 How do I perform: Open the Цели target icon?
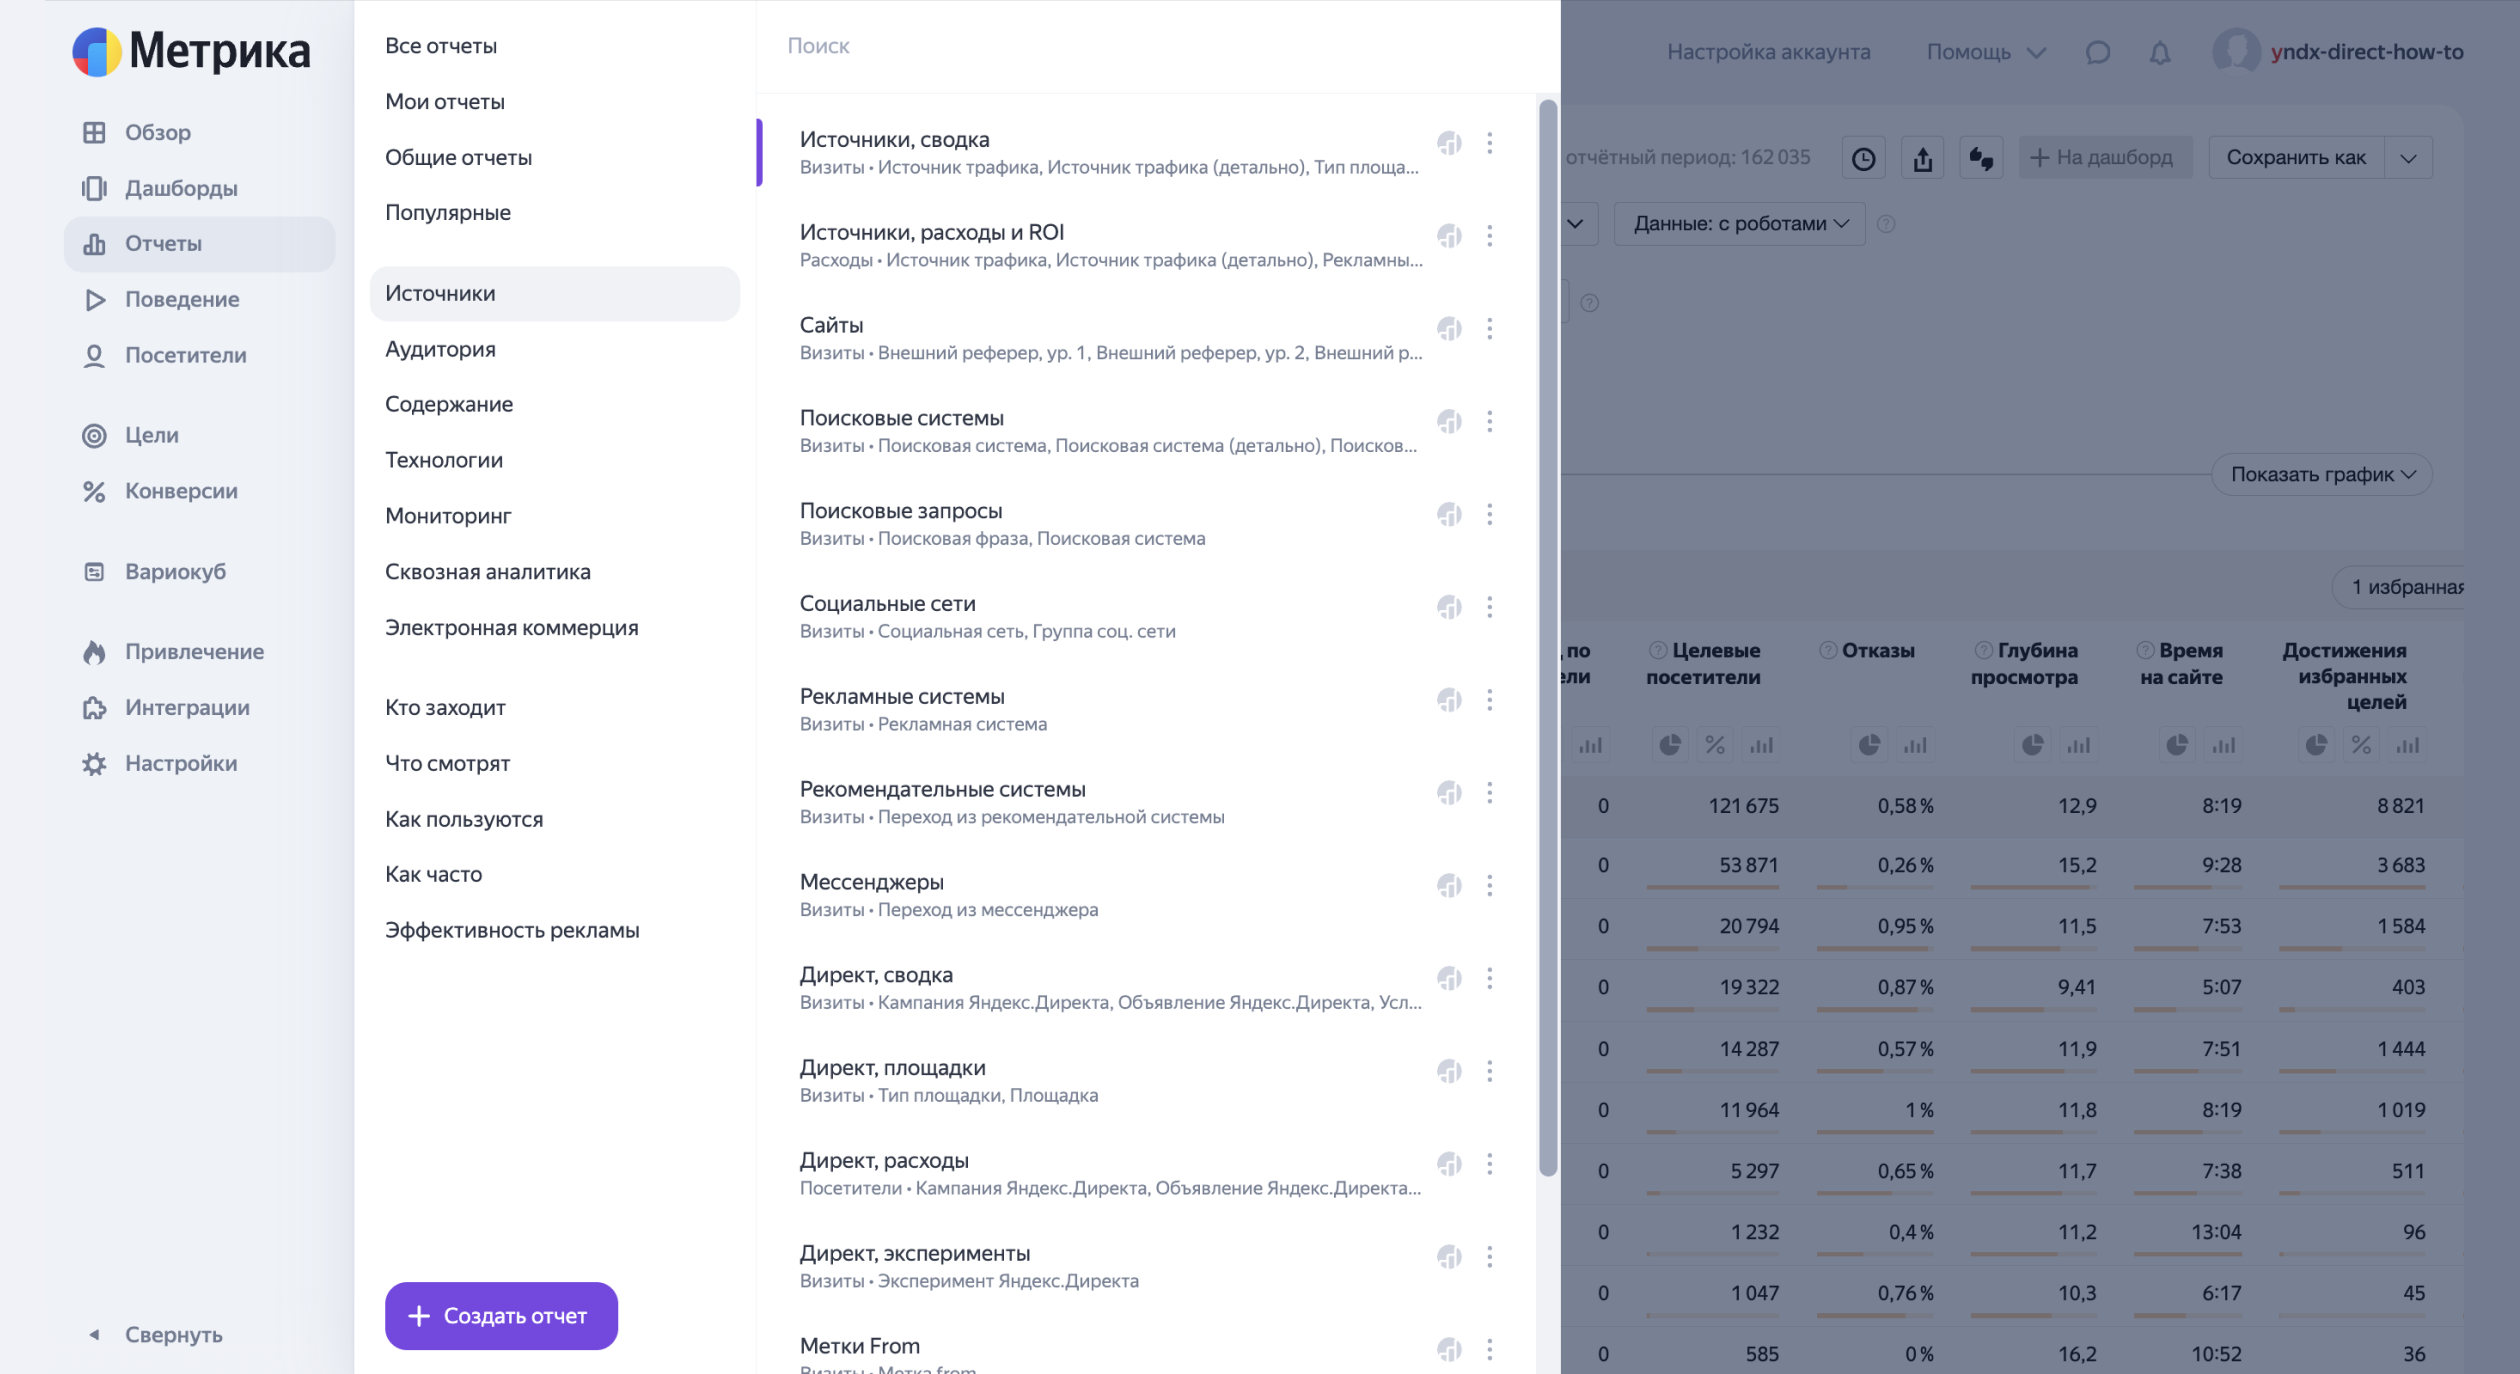pyautogui.click(x=94, y=435)
